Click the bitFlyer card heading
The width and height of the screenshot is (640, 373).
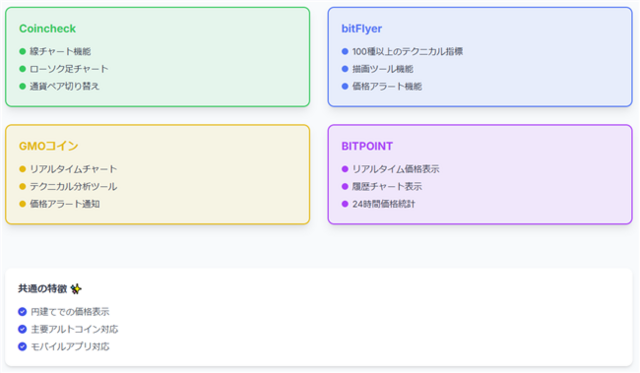362,29
